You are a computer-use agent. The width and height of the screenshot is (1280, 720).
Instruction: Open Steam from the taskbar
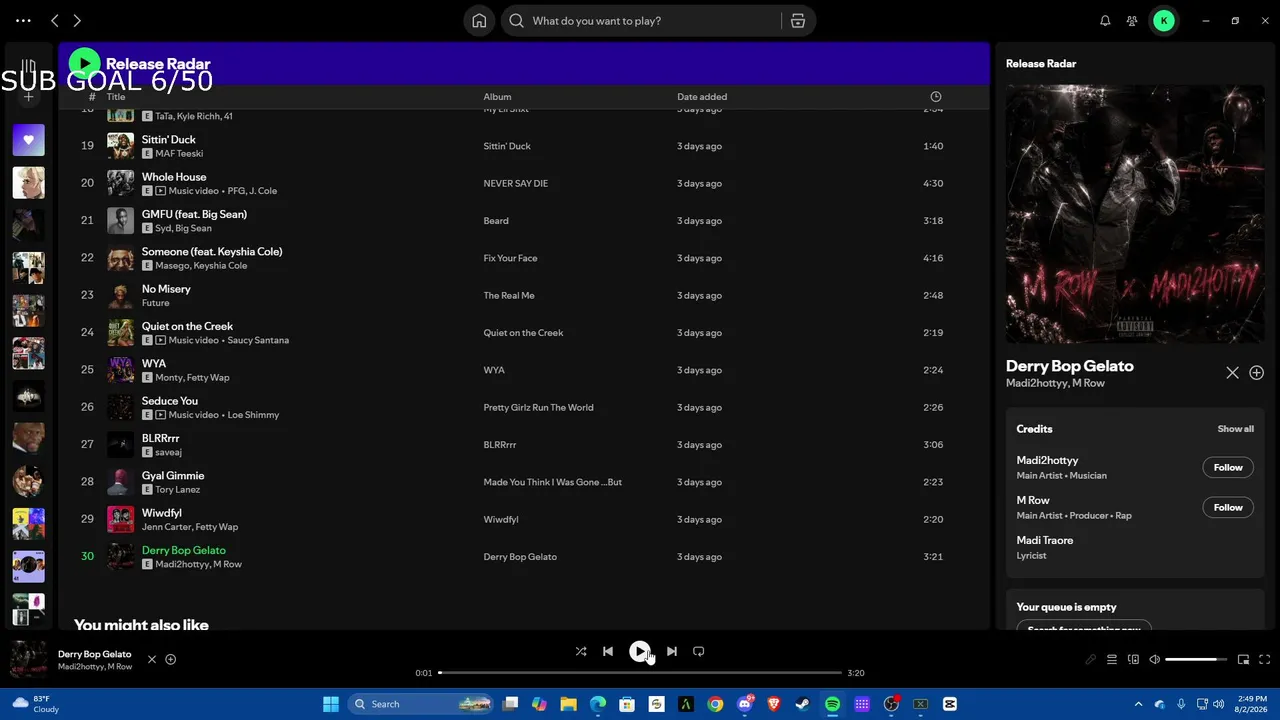tap(803, 704)
